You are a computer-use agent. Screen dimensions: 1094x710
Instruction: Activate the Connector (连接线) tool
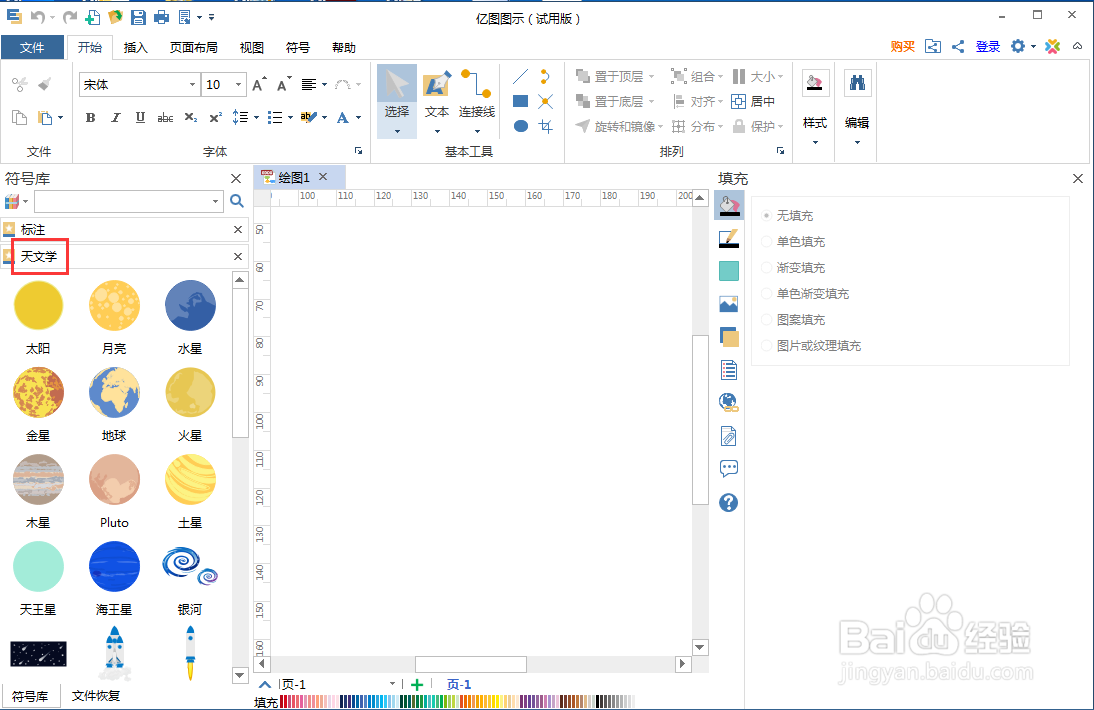point(477,101)
